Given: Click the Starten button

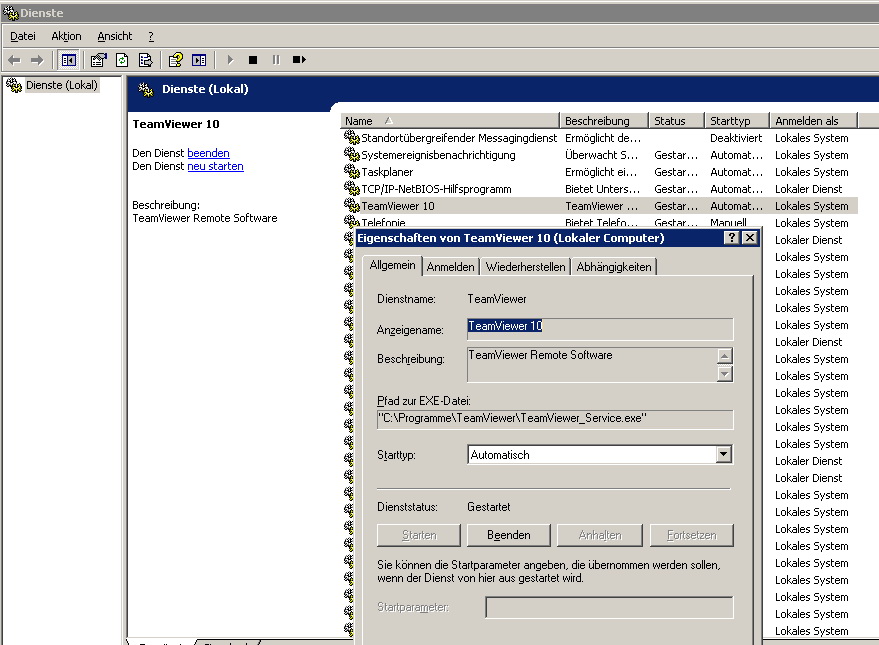Looking at the screenshot, I should click(419, 535).
